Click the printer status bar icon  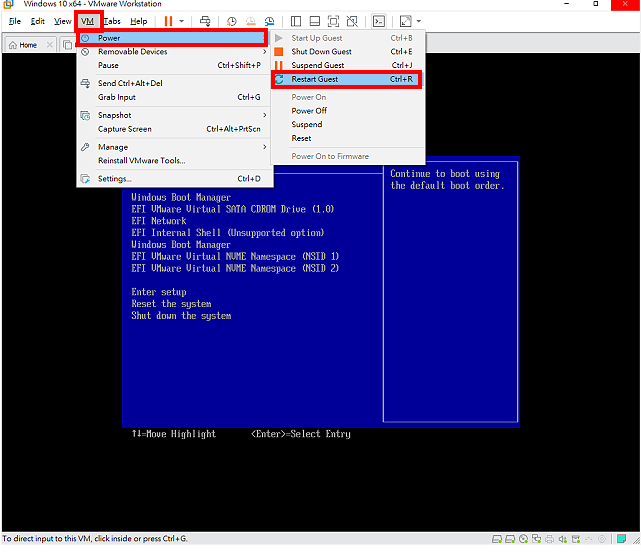click(x=550, y=539)
